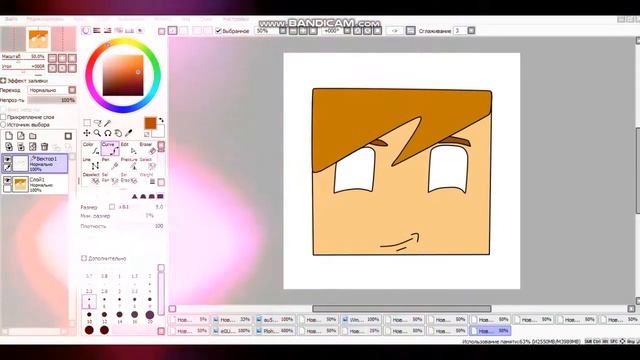This screenshot has width=640, height=360.
Task: Switch to the Нов... 25% document tab
Action: tap(361, 331)
